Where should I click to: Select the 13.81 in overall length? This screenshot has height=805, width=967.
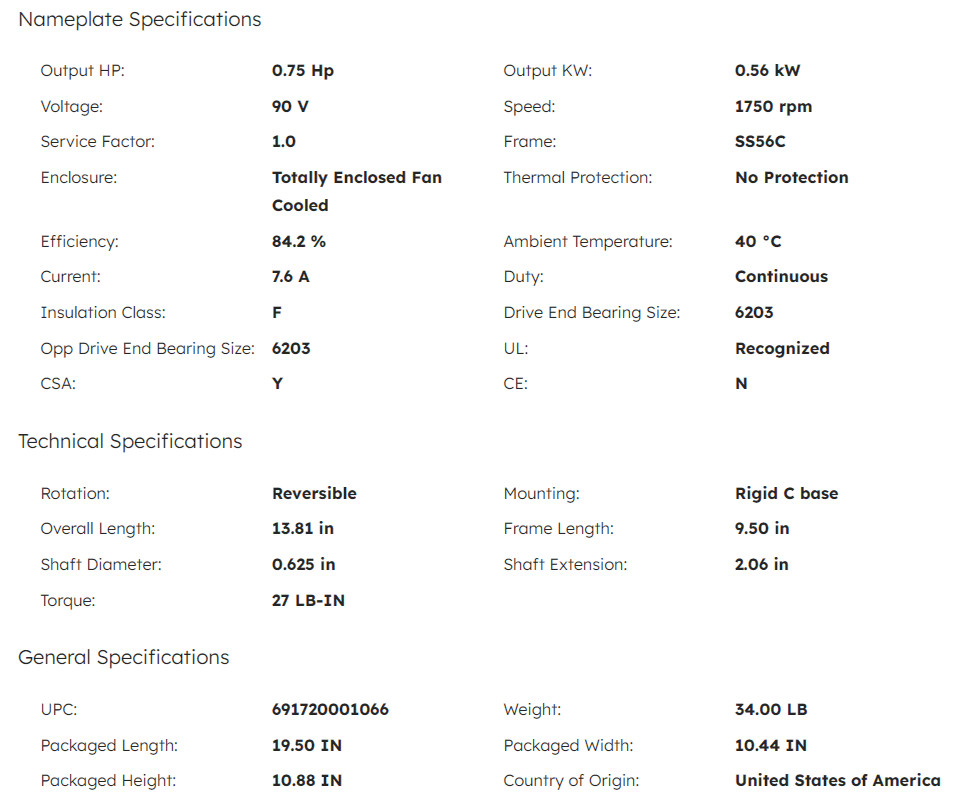click(303, 529)
